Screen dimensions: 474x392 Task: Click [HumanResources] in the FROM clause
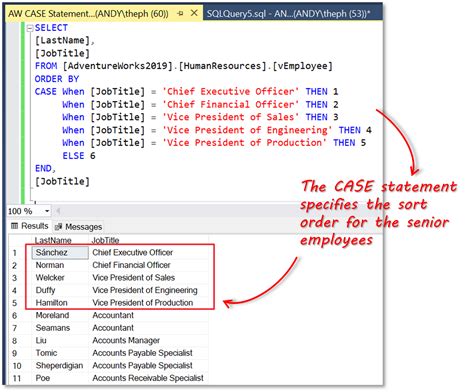coord(223,66)
